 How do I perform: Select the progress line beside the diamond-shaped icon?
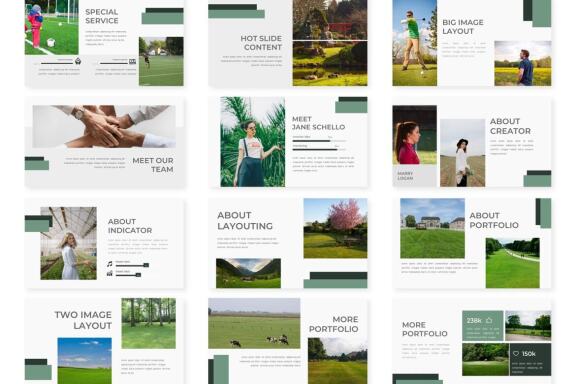click(x=57, y=63)
